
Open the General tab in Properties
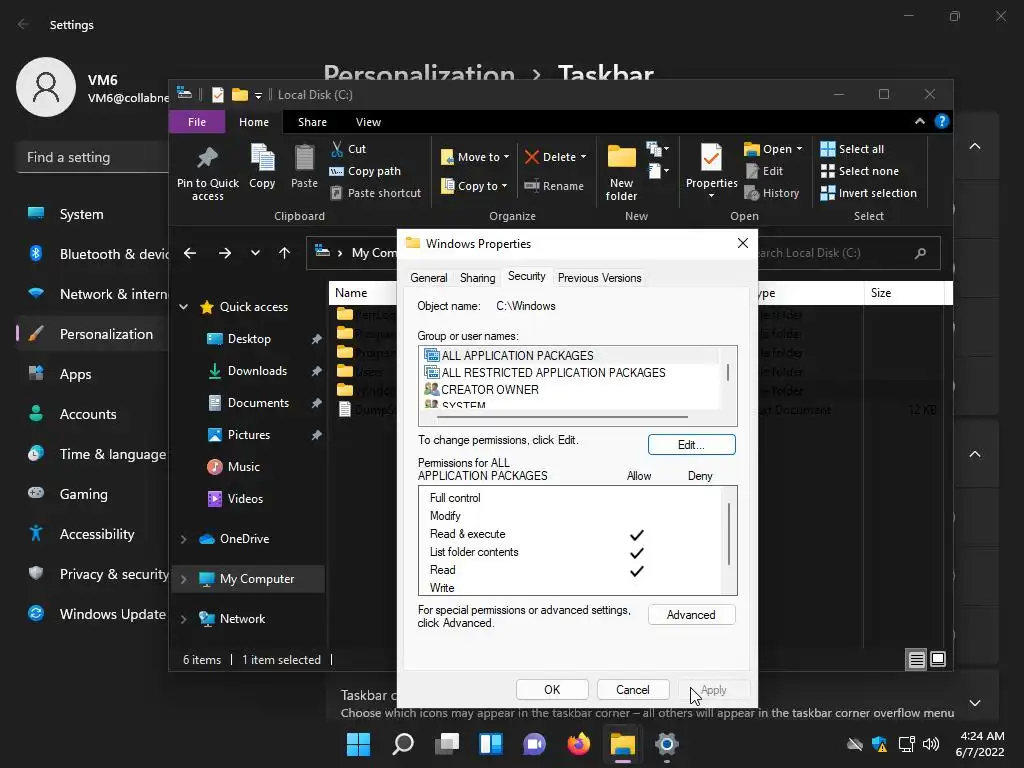coord(428,278)
